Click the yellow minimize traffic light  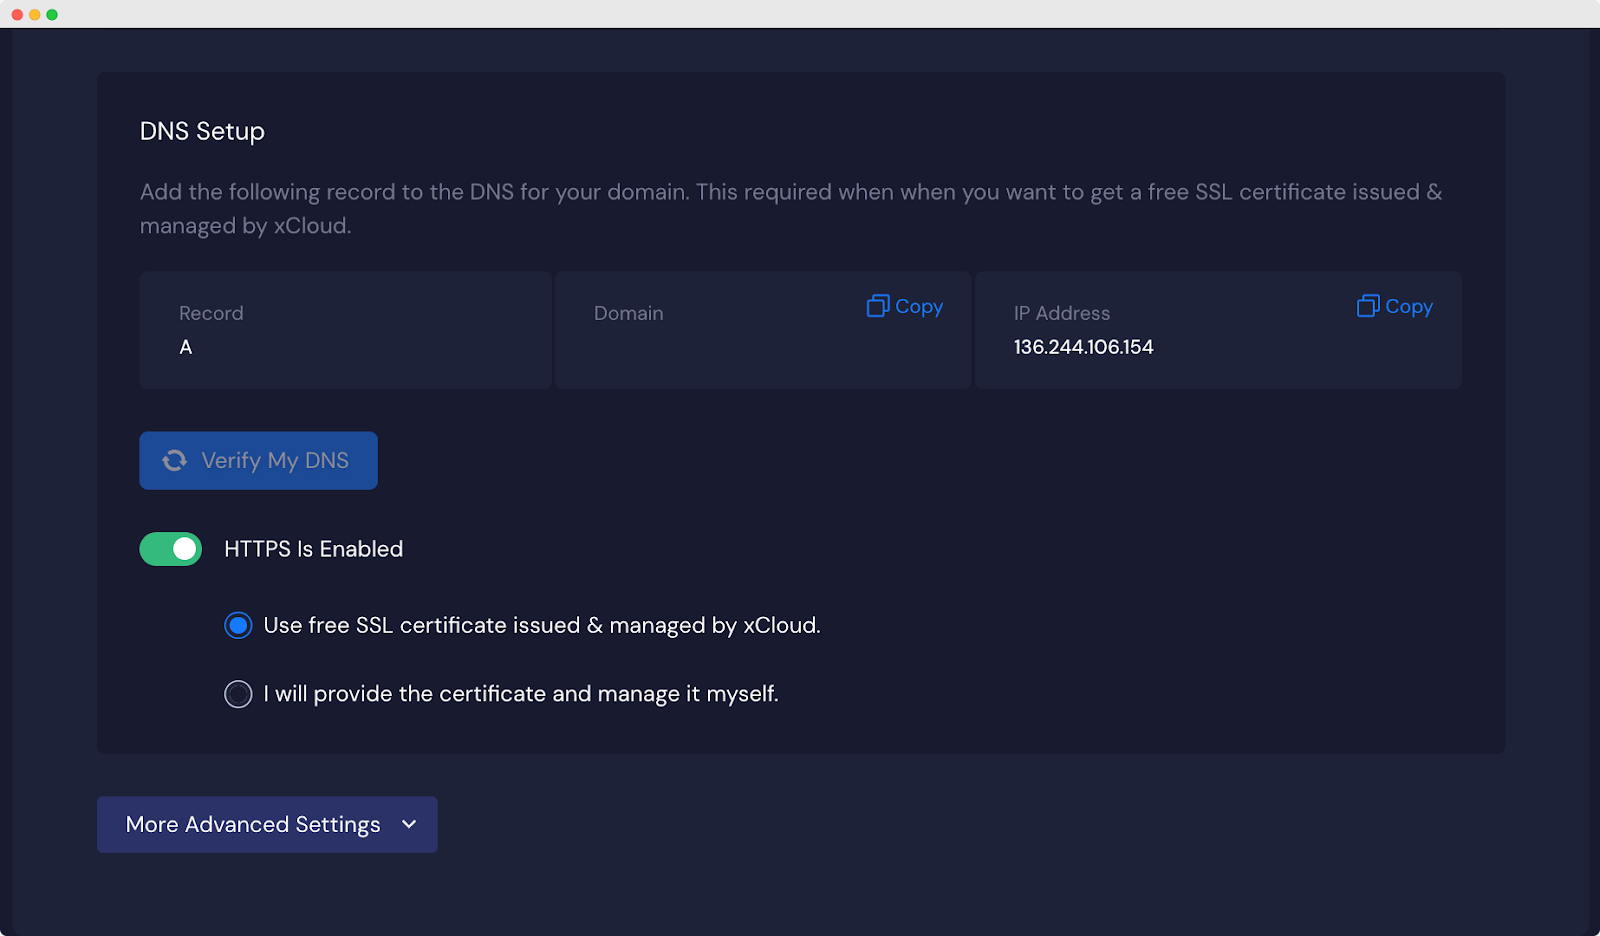tap(33, 14)
